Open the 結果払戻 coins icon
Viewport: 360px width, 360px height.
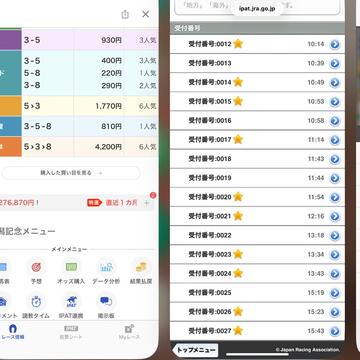tap(141, 267)
